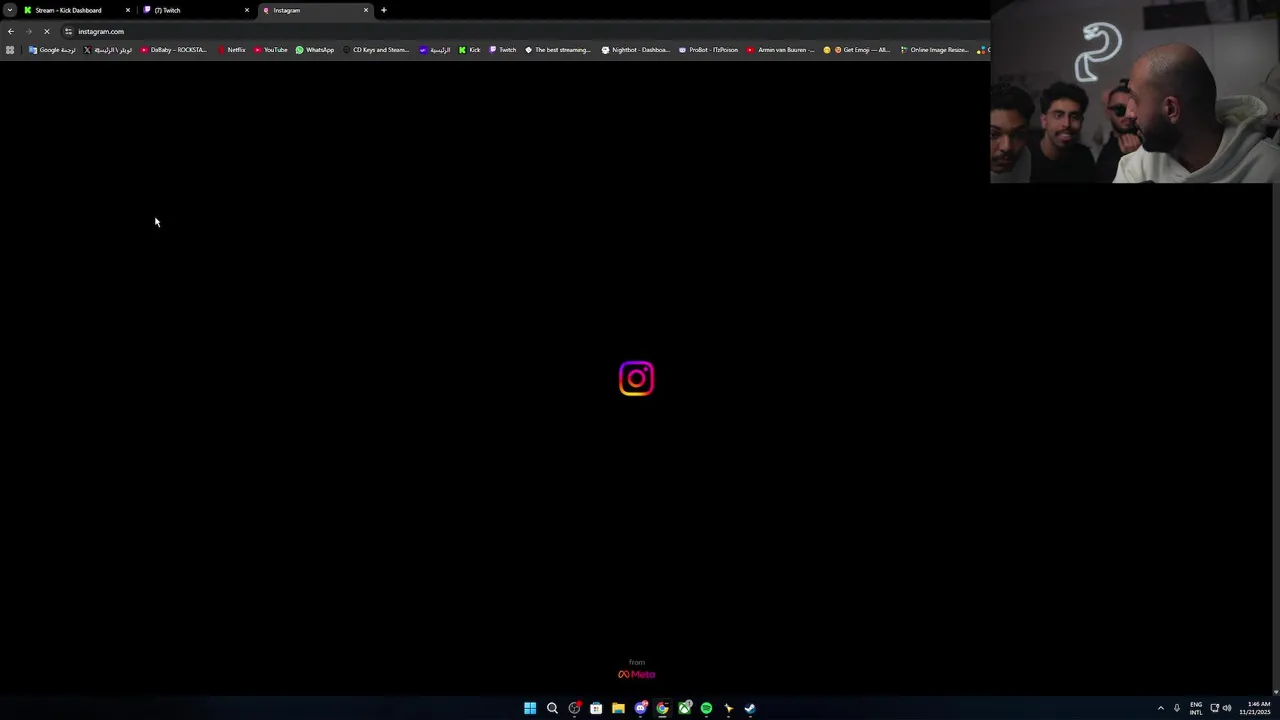This screenshot has height=720, width=1280.
Task: Open site information icon in address bar
Action: pos(68,32)
